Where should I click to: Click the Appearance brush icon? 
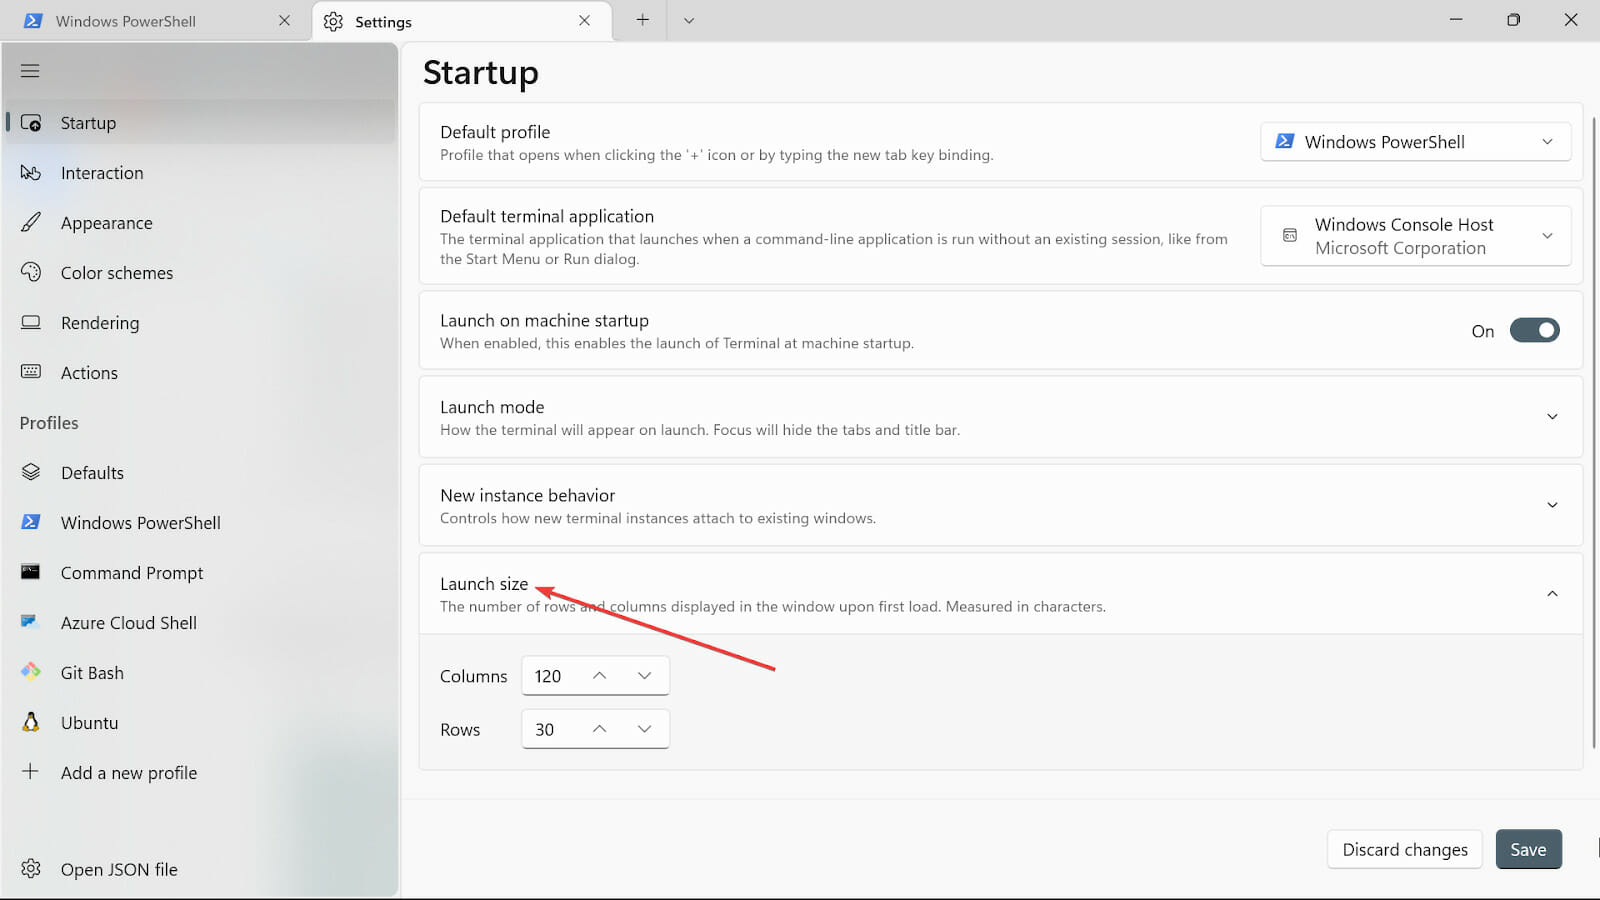point(31,223)
